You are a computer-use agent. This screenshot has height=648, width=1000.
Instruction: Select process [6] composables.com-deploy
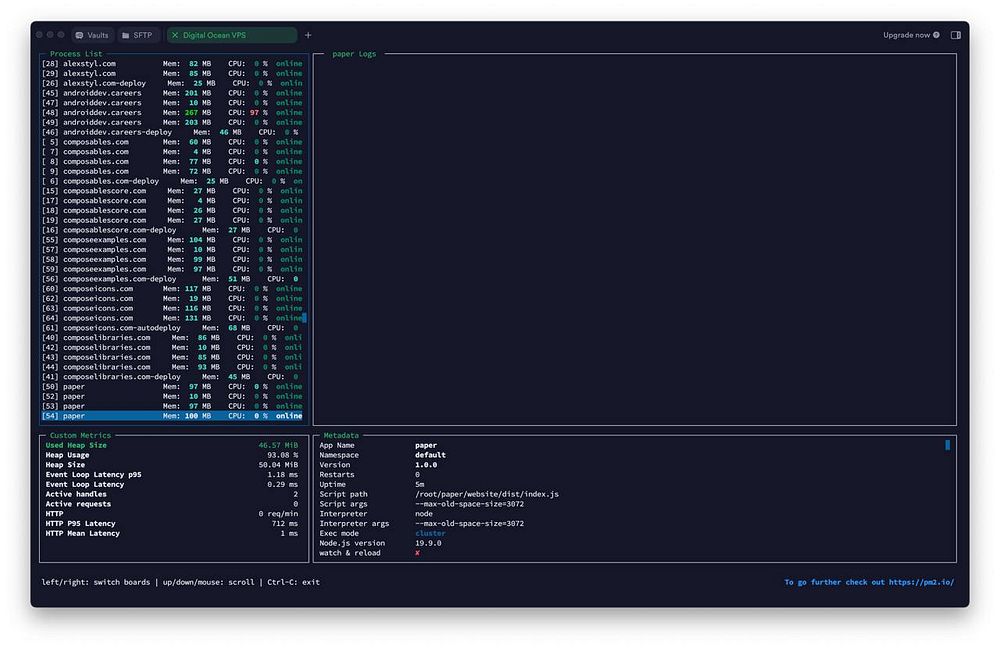[x=172, y=181]
